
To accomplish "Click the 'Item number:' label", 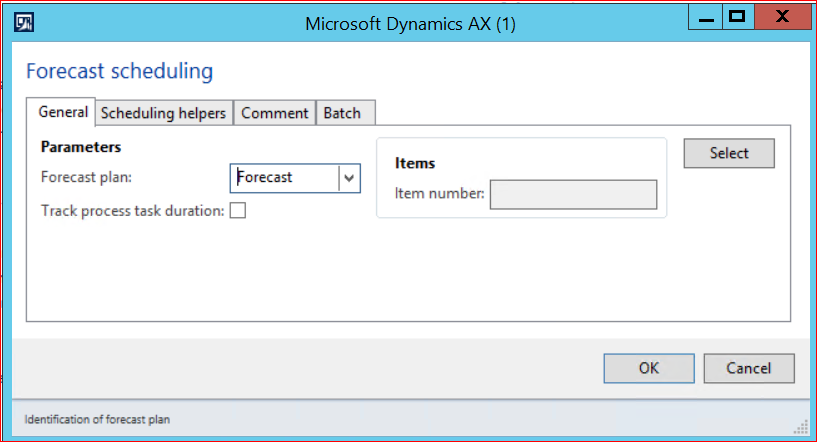I will coord(439,193).
